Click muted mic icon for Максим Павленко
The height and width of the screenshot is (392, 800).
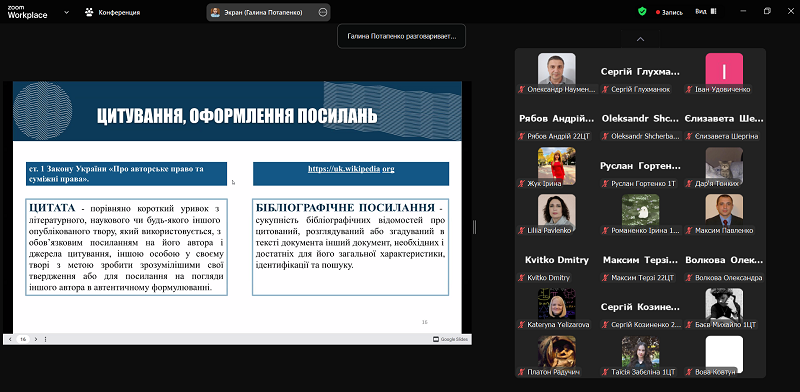coord(689,231)
